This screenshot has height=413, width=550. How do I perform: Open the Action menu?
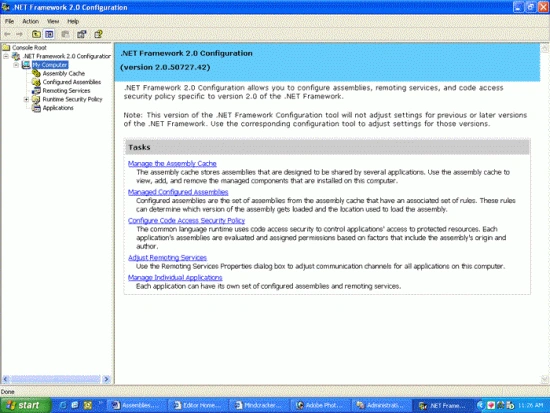click(31, 21)
